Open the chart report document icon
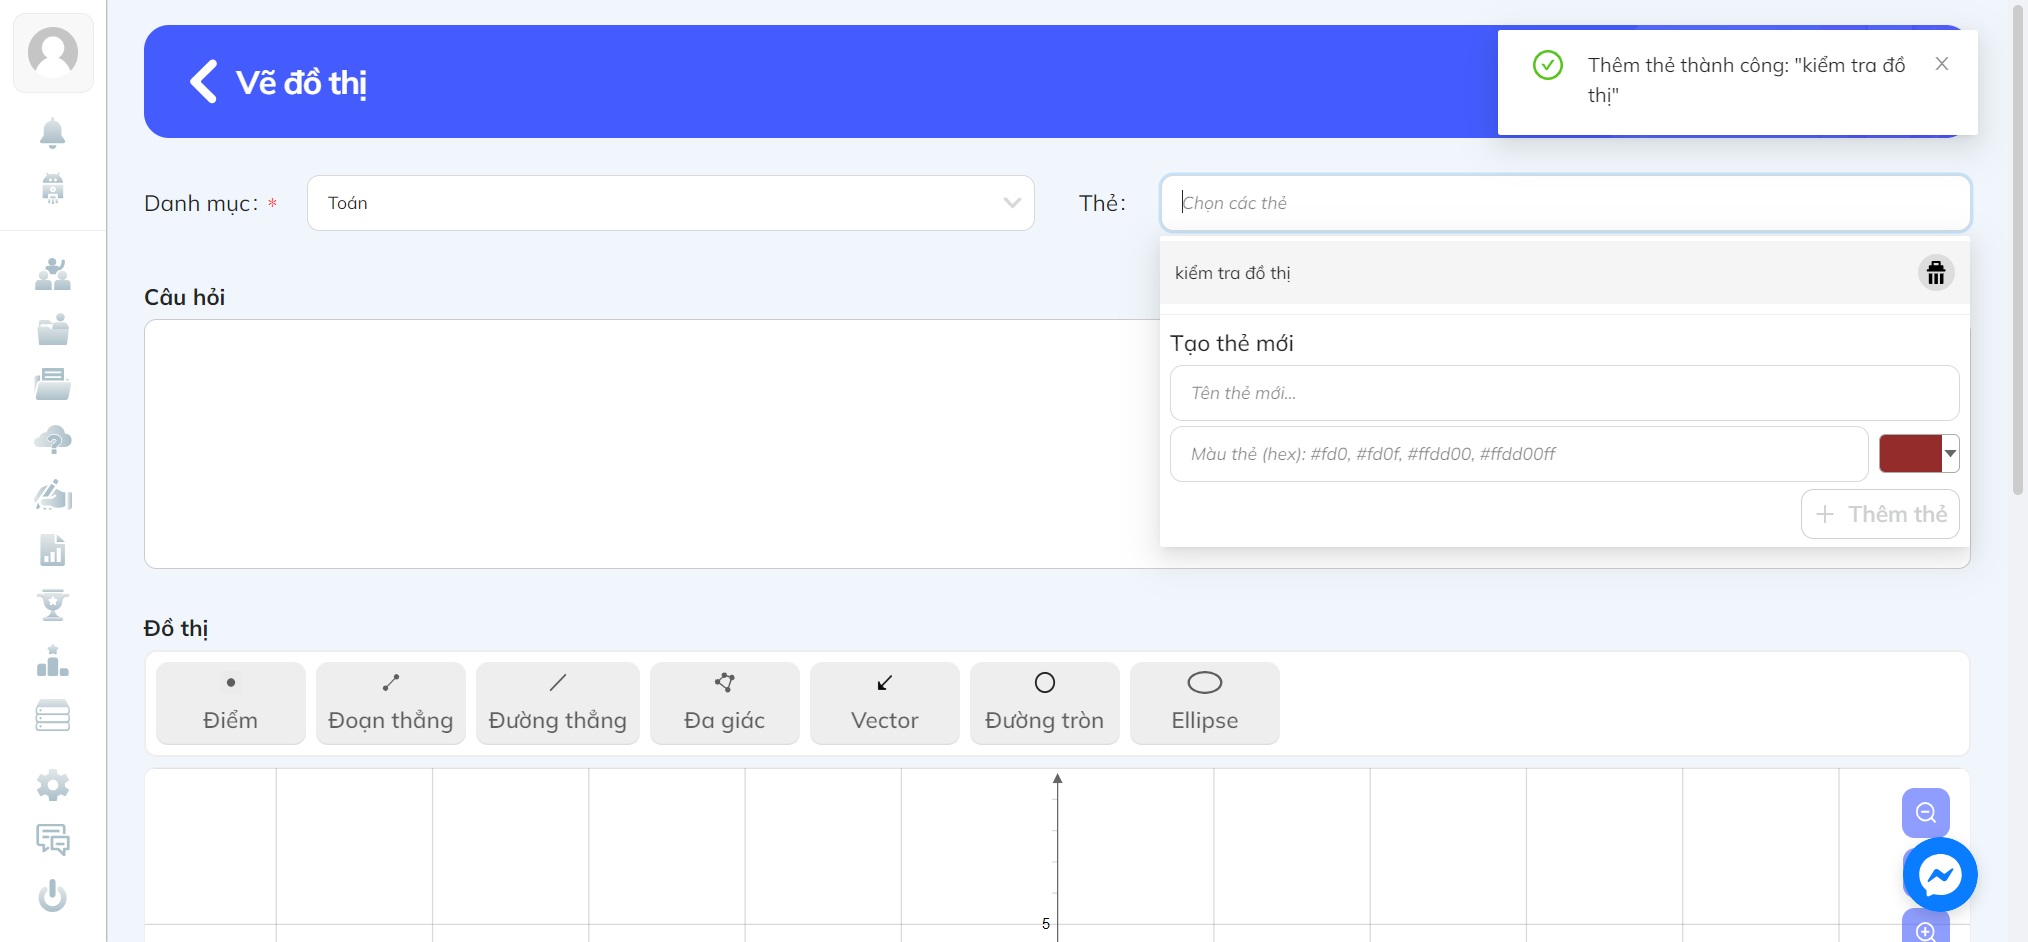This screenshot has width=2028, height=942. coord(53,550)
